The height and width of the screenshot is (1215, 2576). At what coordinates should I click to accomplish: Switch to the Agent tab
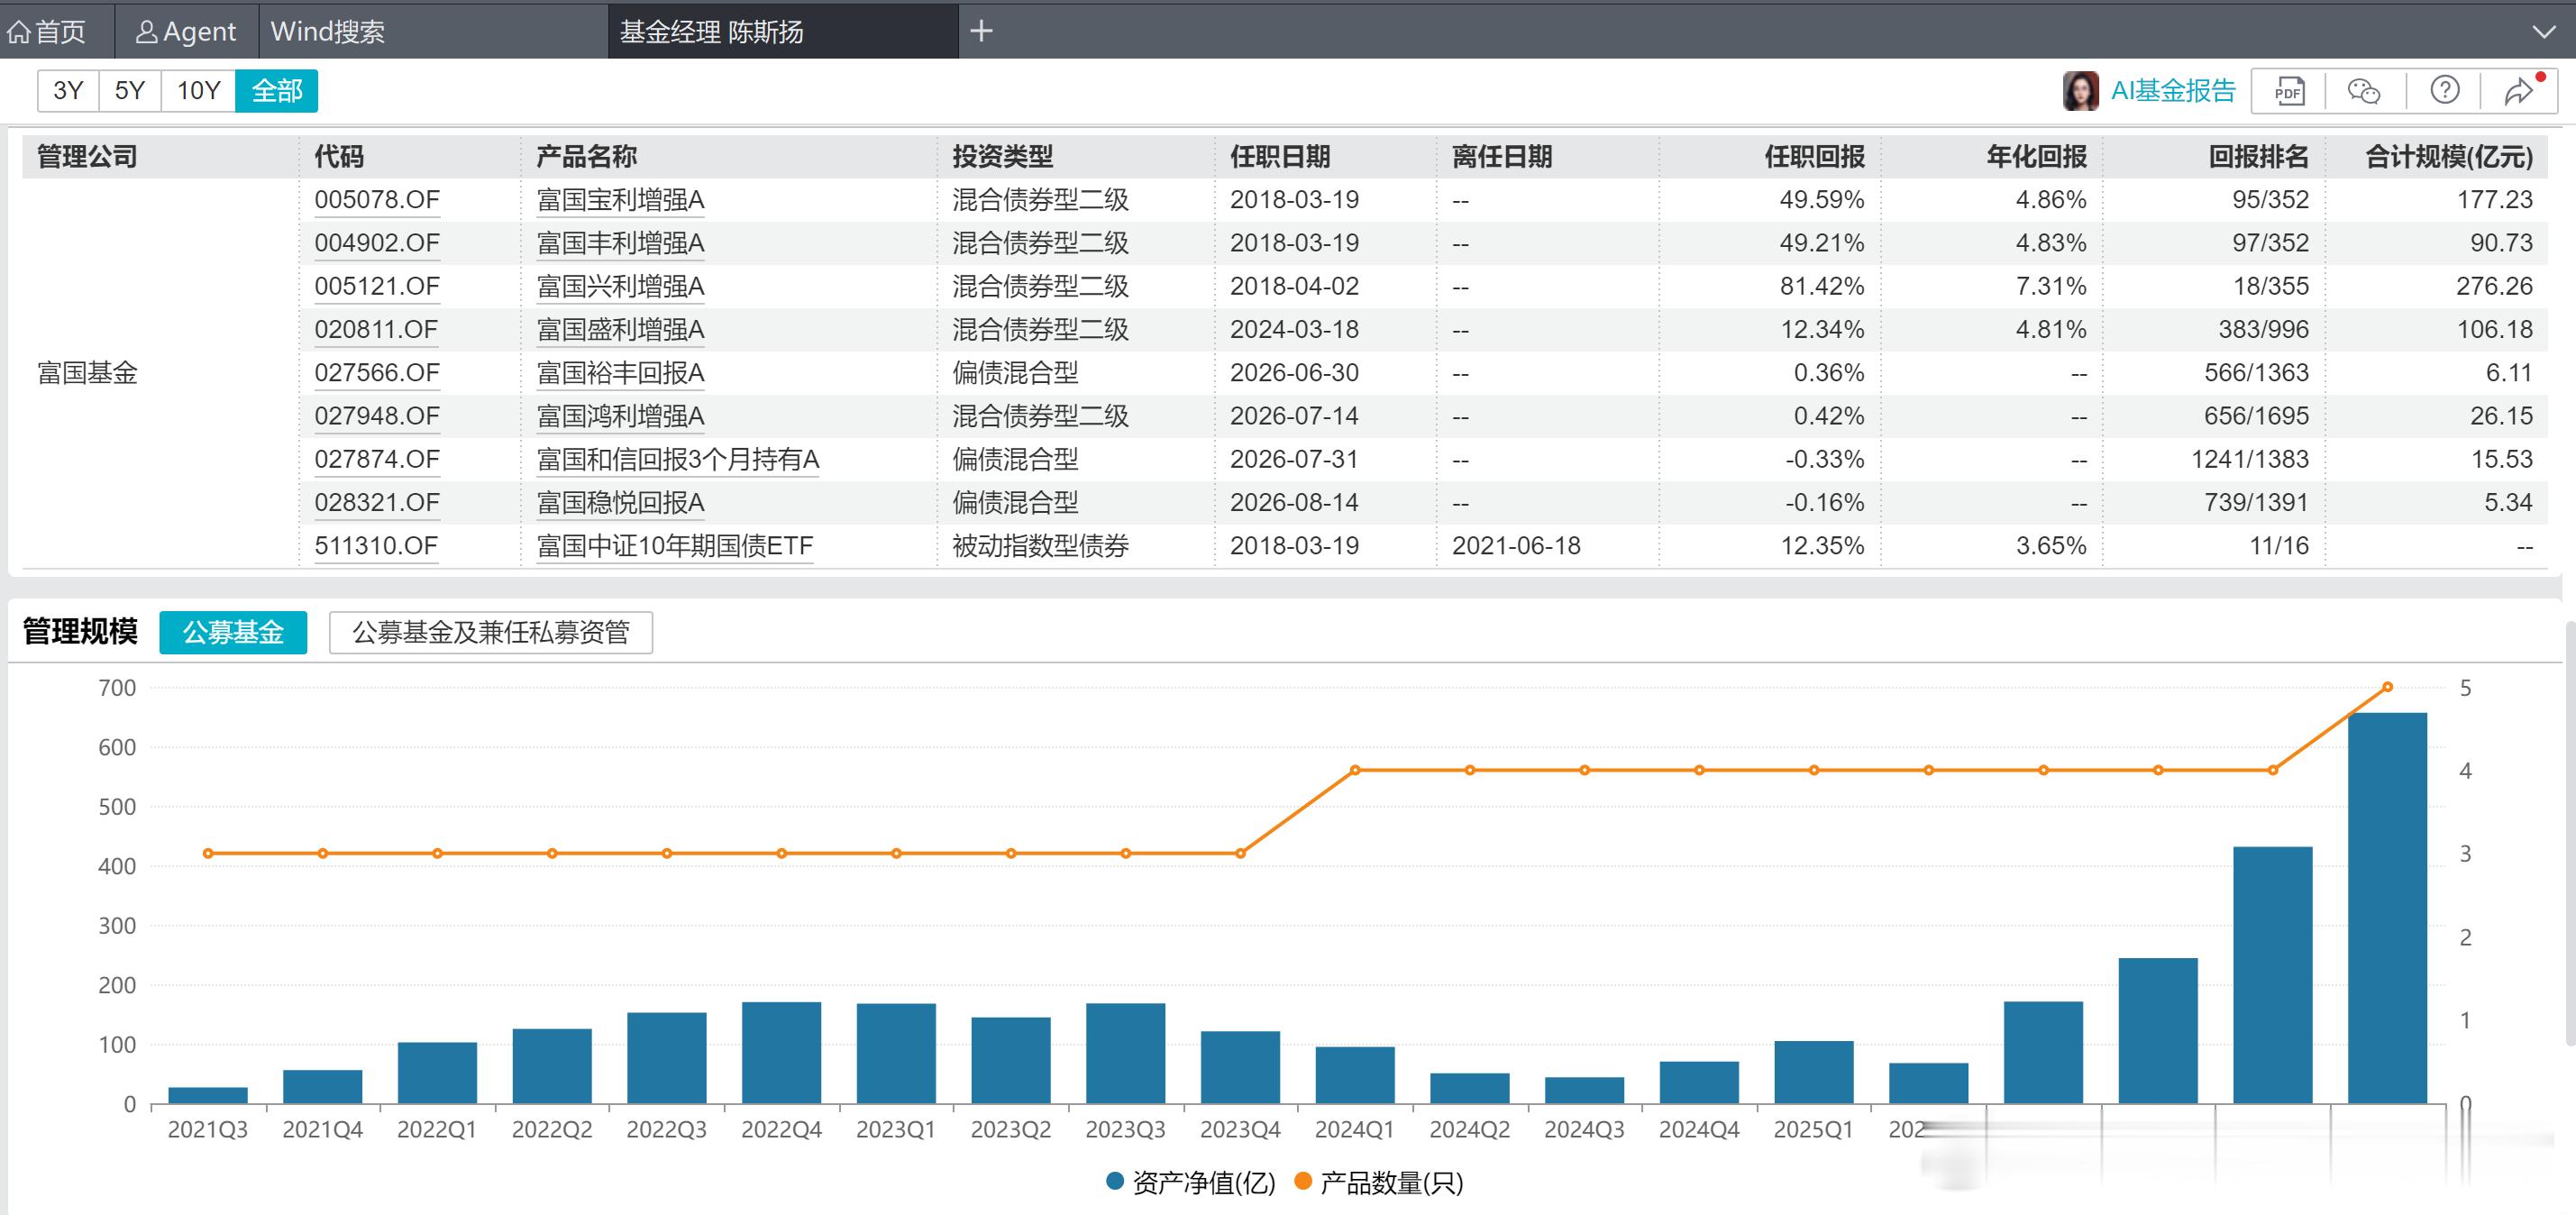(x=186, y=32)
